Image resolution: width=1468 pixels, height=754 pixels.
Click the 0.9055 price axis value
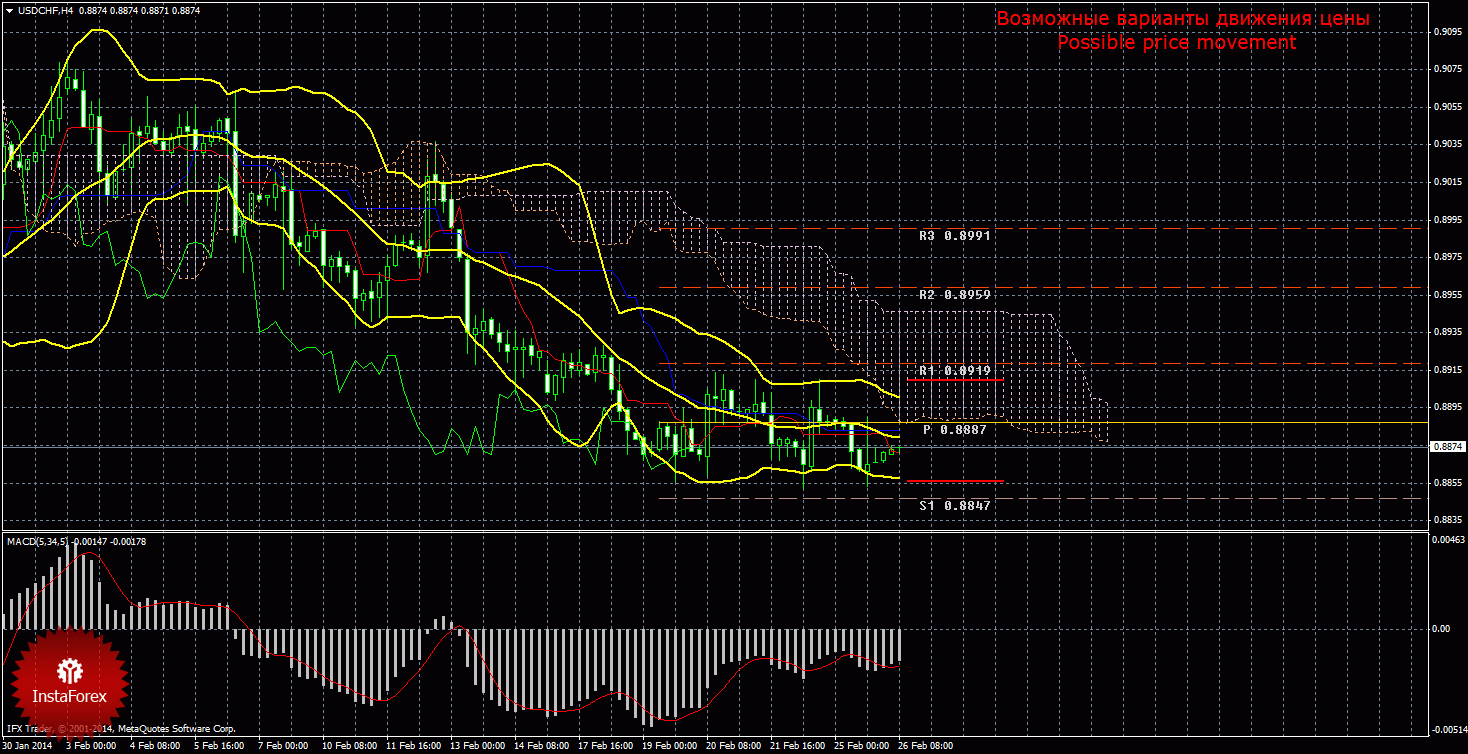(x=1446, y=107)
